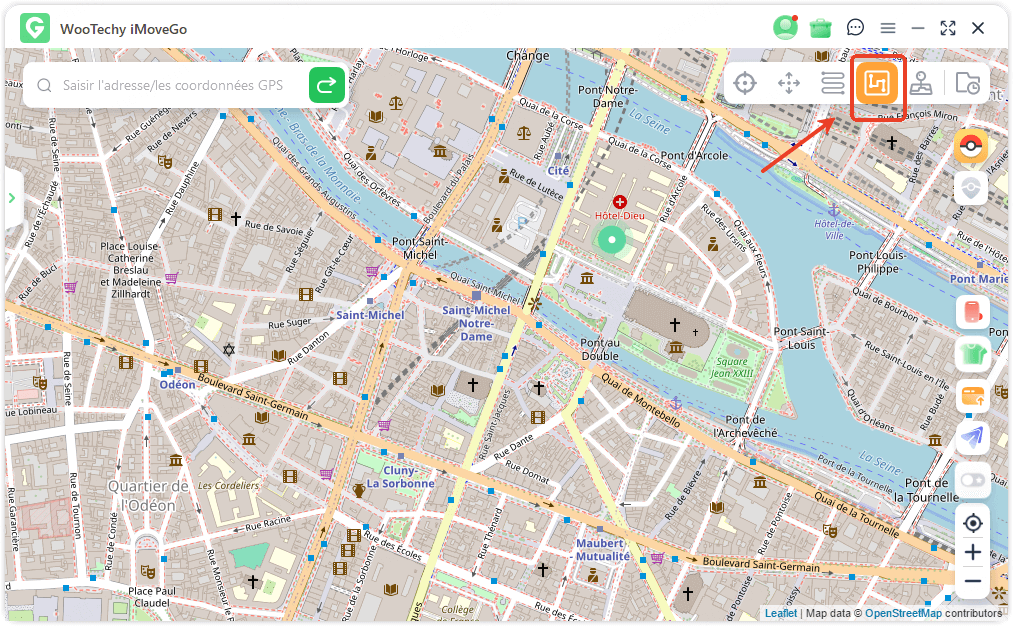Click the red phone device icon

[x=972, y=312]
